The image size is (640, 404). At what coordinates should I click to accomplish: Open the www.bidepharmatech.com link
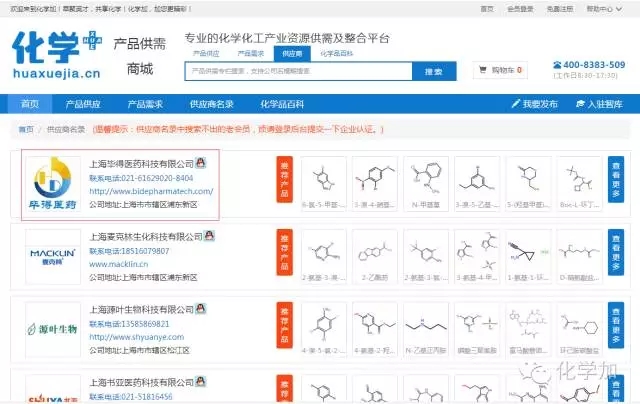pyautogui.click(x=151, y=190)
